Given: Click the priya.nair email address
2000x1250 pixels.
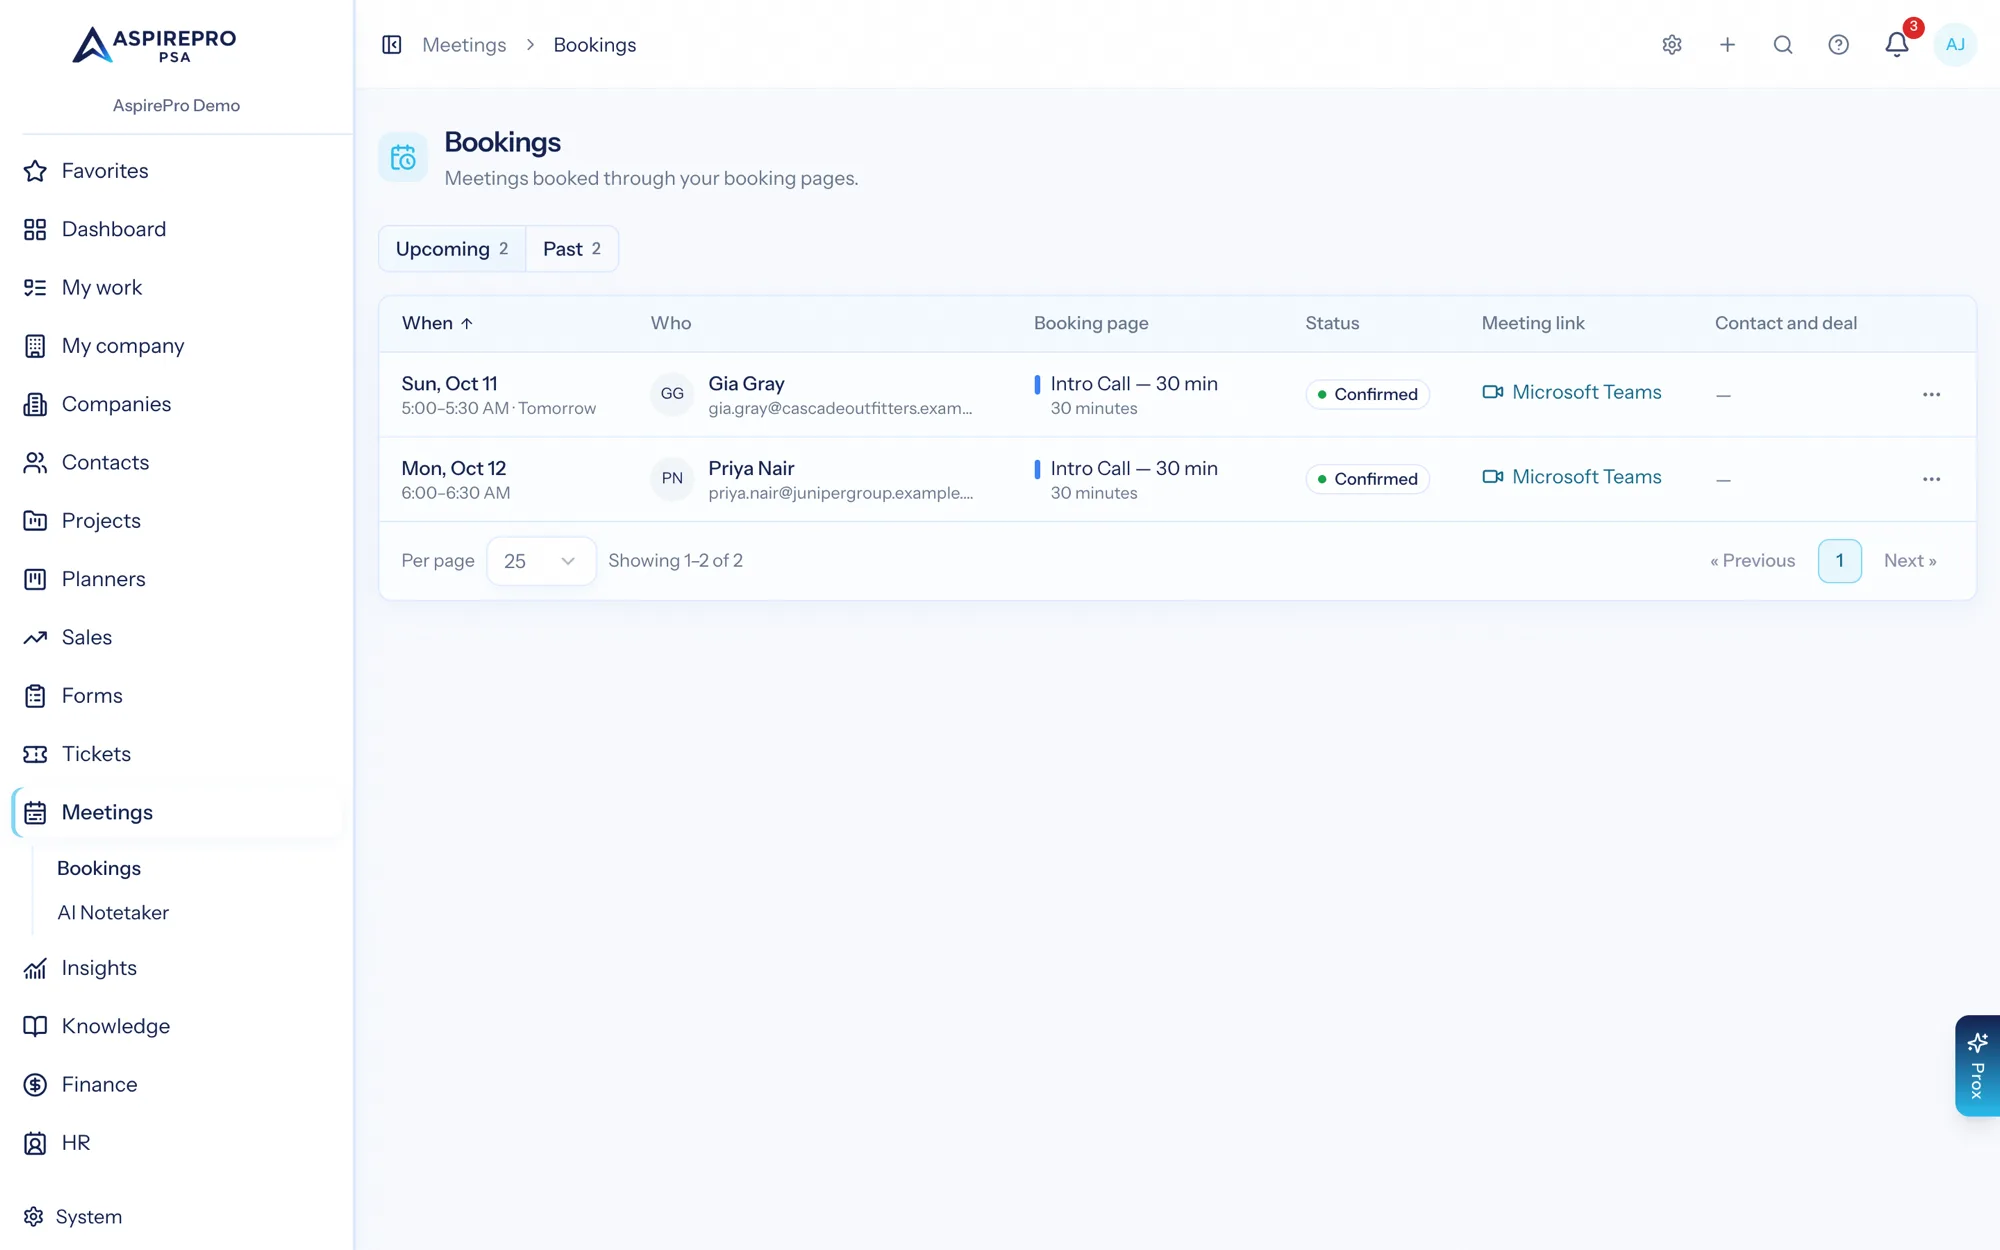Looking at the screenshot, I should coord(840,494).
